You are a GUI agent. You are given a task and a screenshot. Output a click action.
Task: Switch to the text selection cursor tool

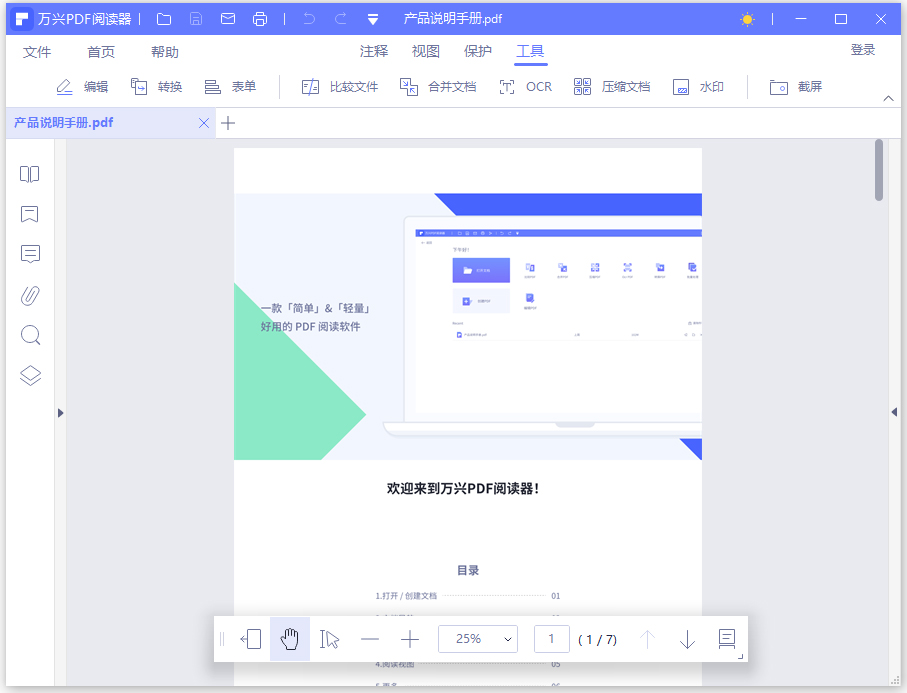pyautogui.click(x=330, y=639)
